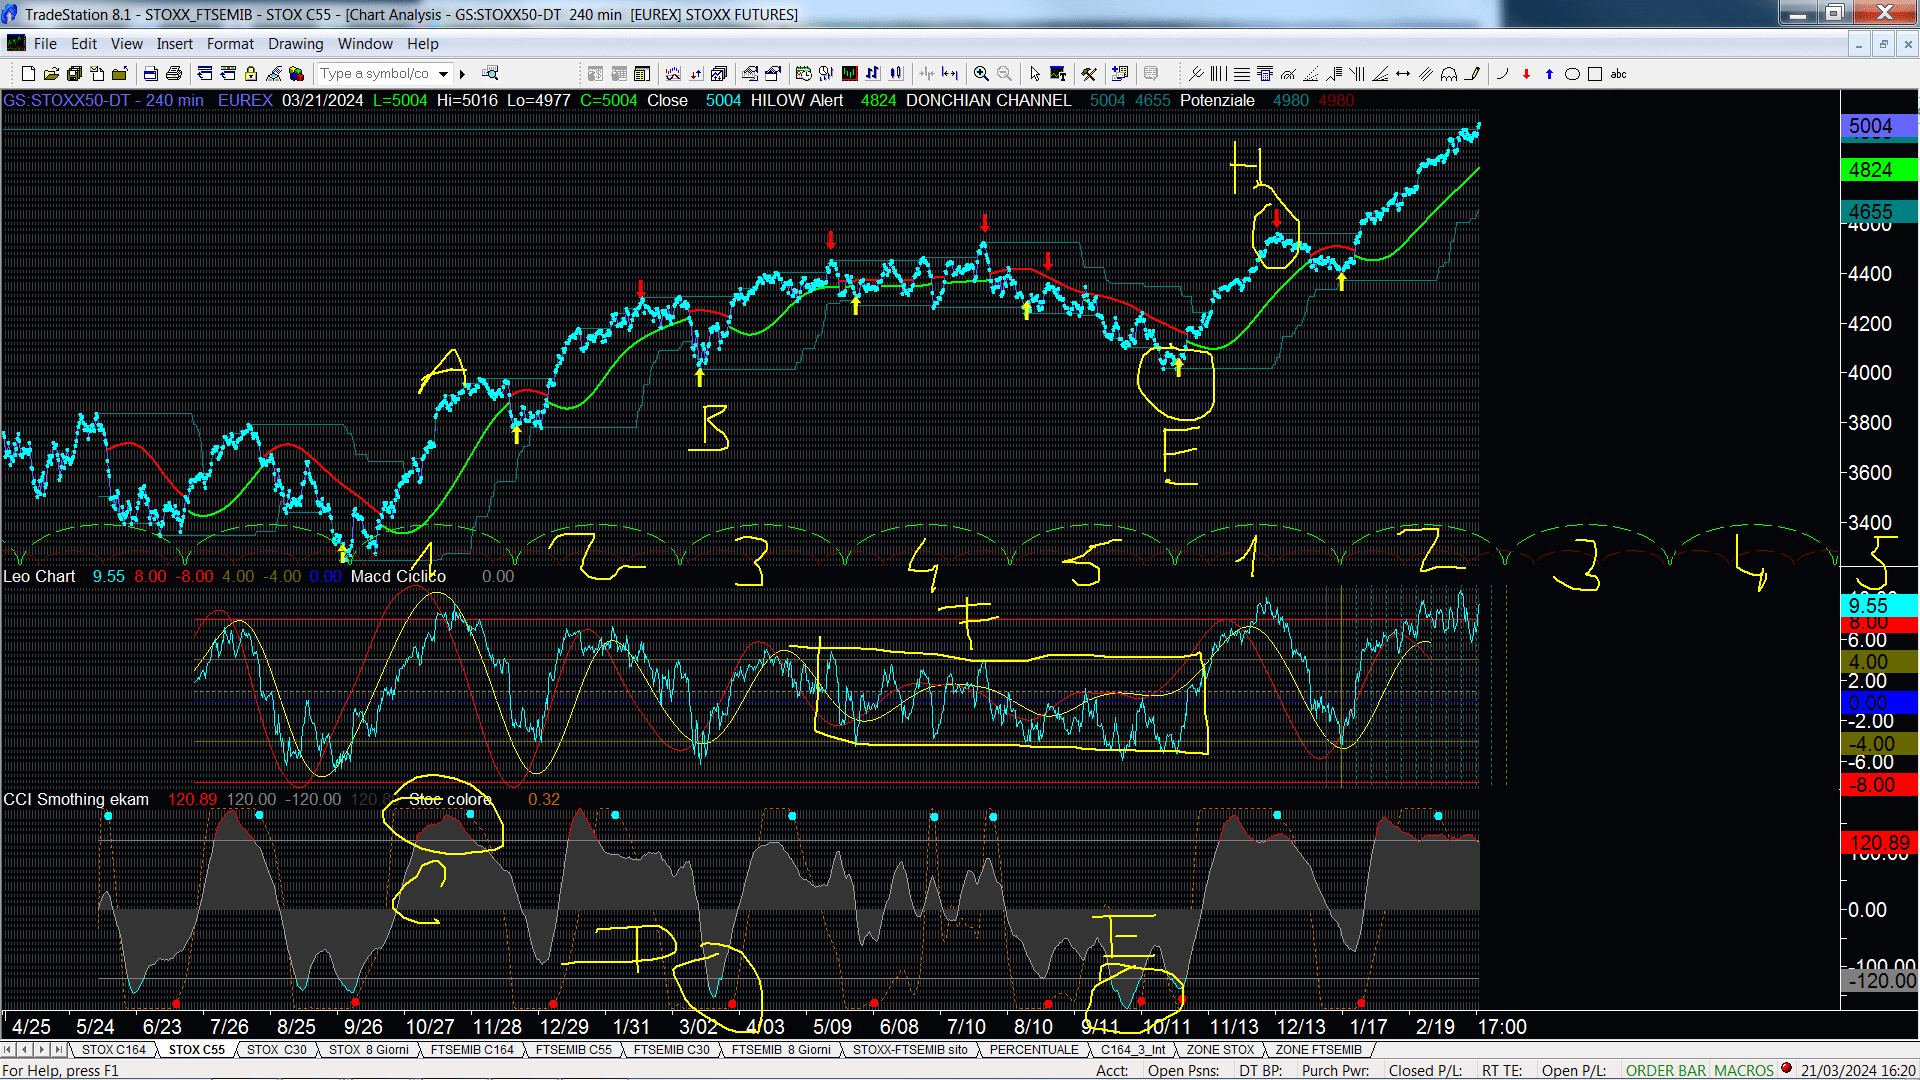Viewport: 1920px width, 1080px height.
Task: Switch to the ZONE STOX tab
Action: pyautogui.click(x=1220, y=1049)
